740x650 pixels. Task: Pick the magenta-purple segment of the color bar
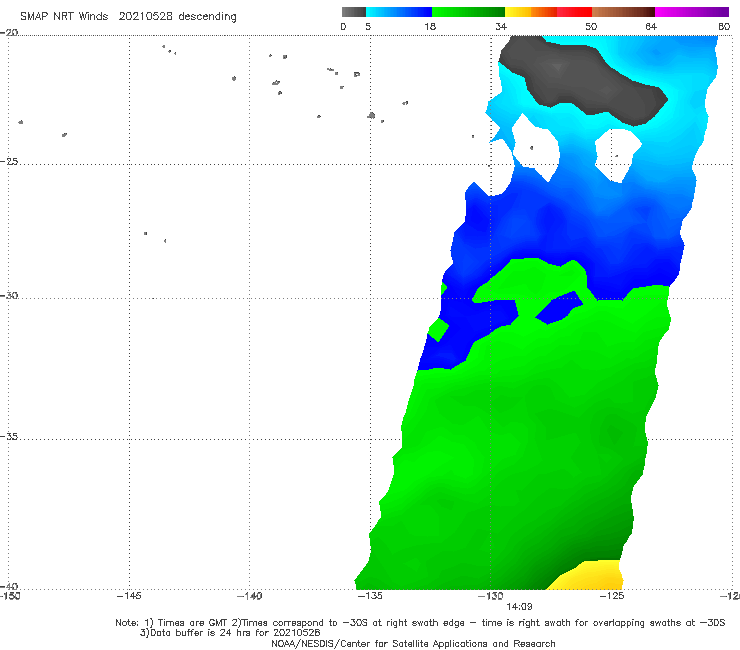[692, 12]
